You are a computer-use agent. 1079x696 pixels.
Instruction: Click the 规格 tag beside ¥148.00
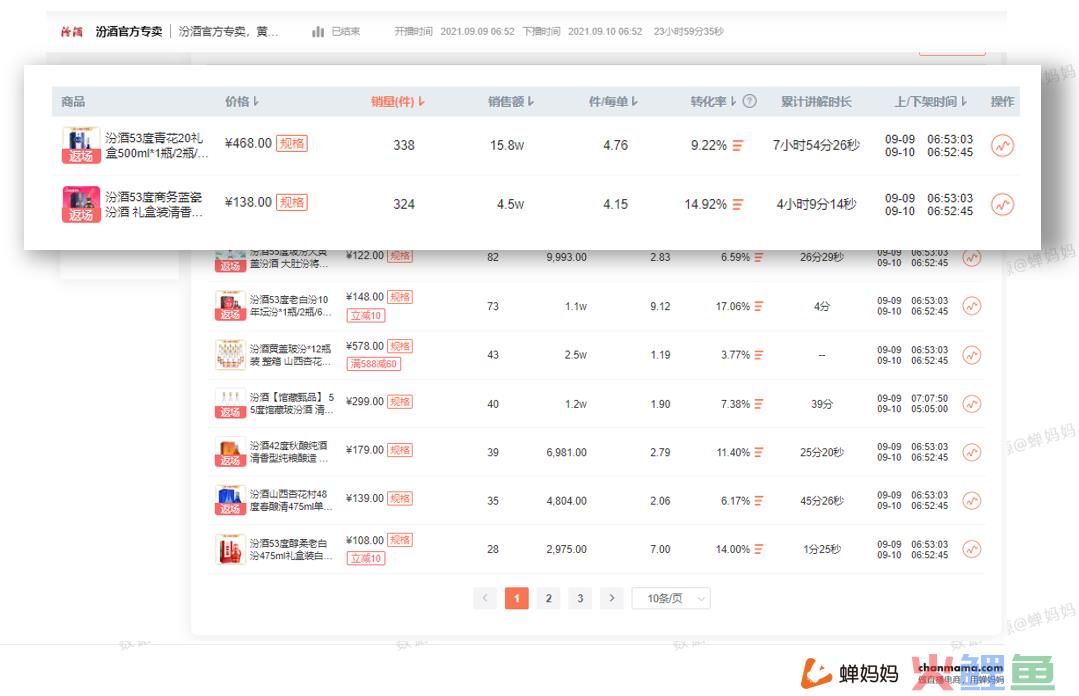[x=400, y=297]
